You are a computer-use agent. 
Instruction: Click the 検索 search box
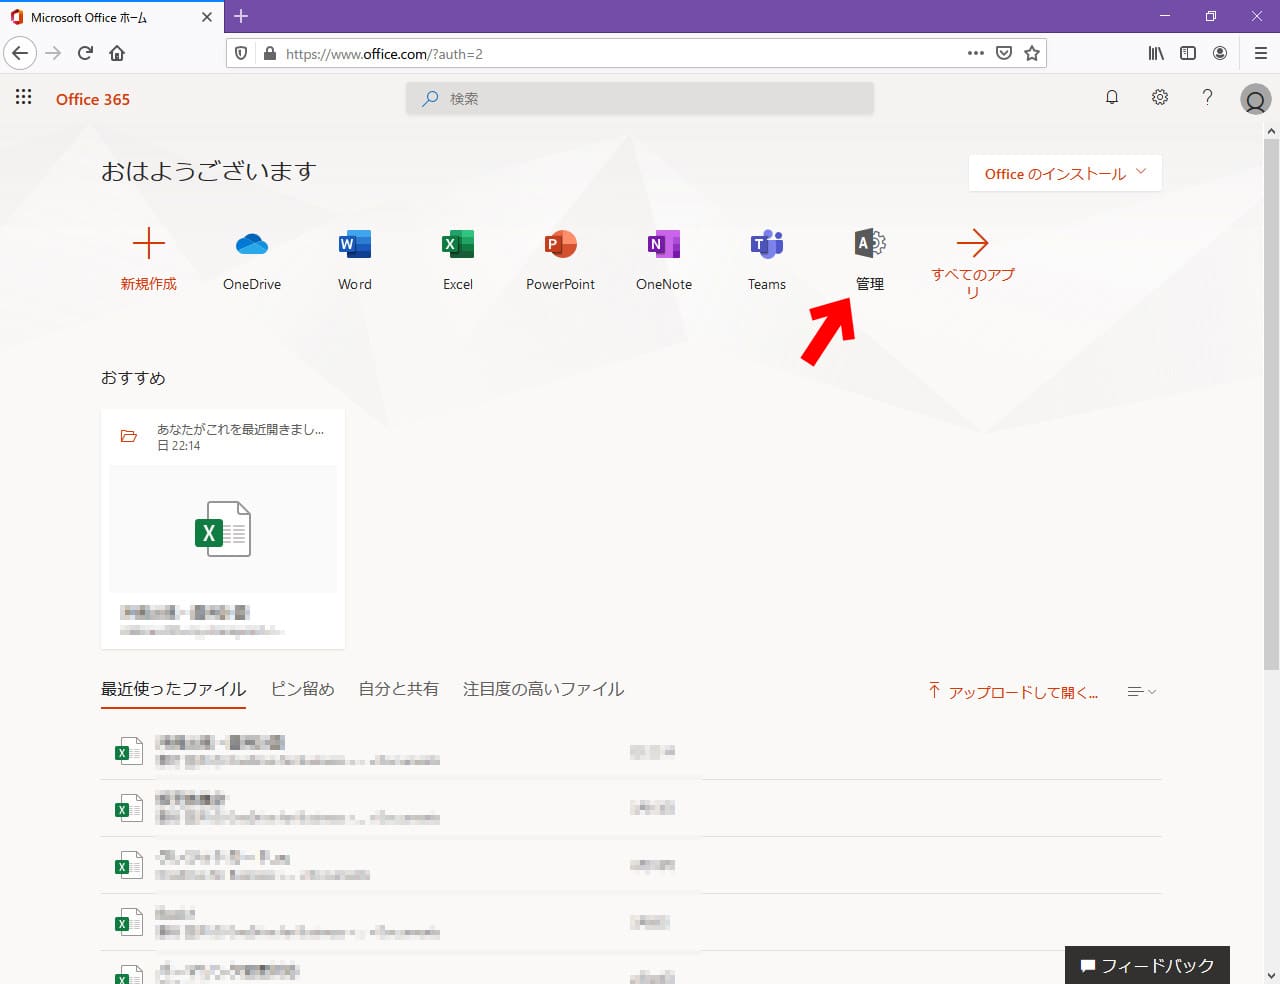640,98
